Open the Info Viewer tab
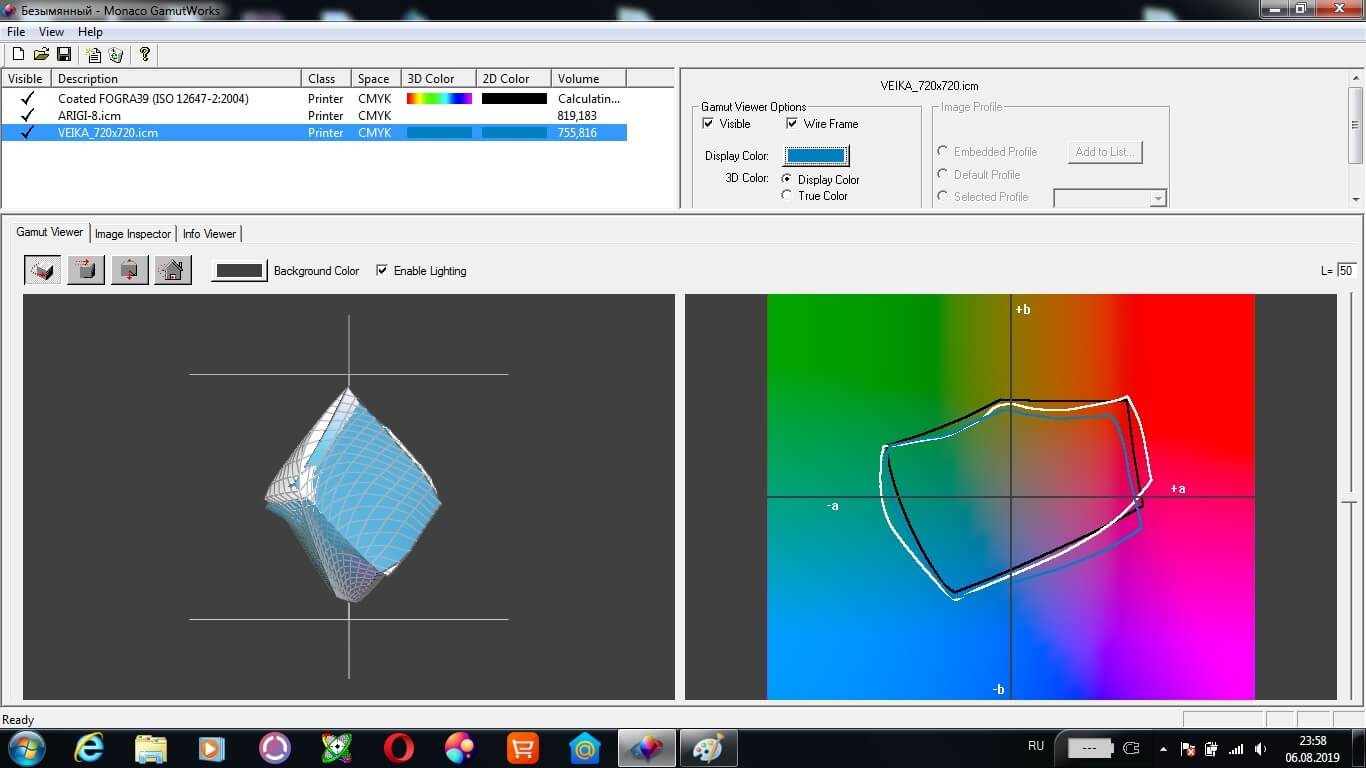This screenshot has width=1366, height=768. [209, 234]
